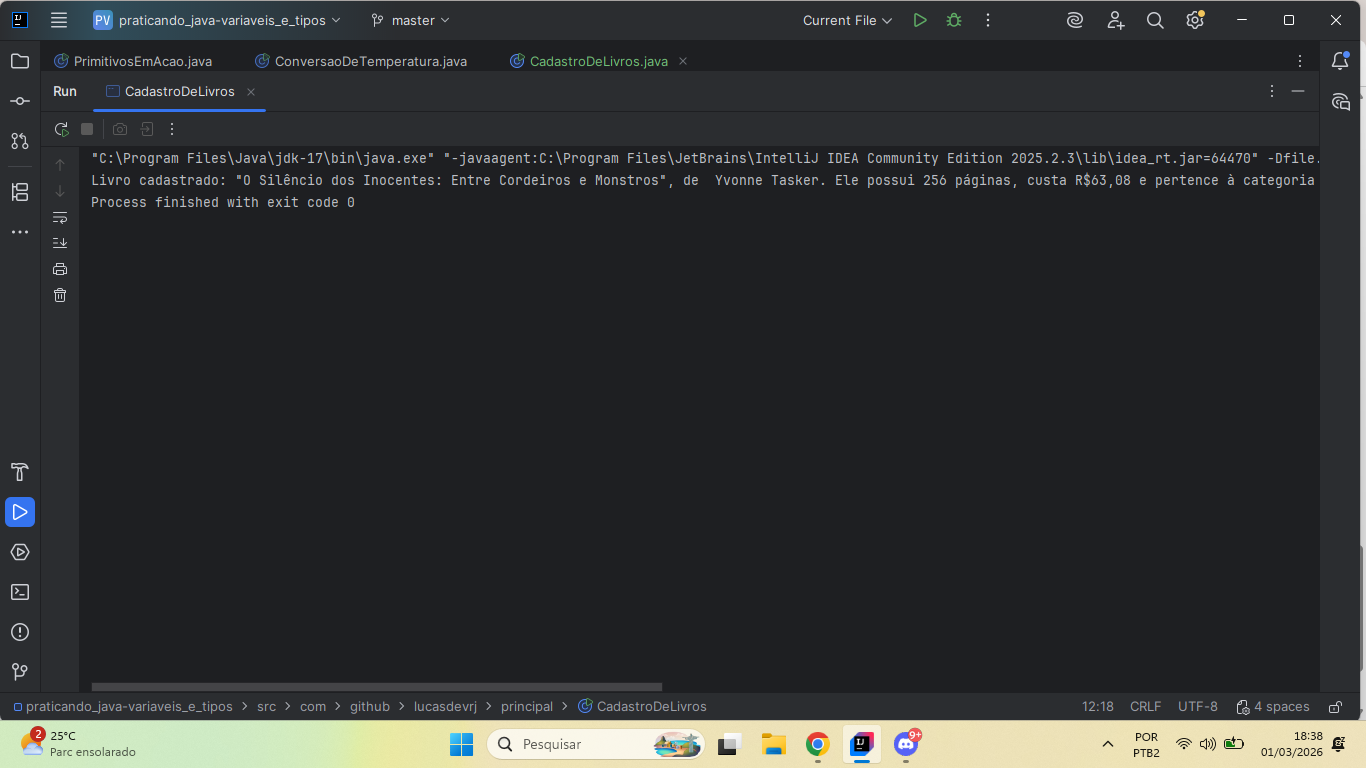This screenshot has height=768, width=1366.
Task: Open Code With Me
Action: (1115, 20)
